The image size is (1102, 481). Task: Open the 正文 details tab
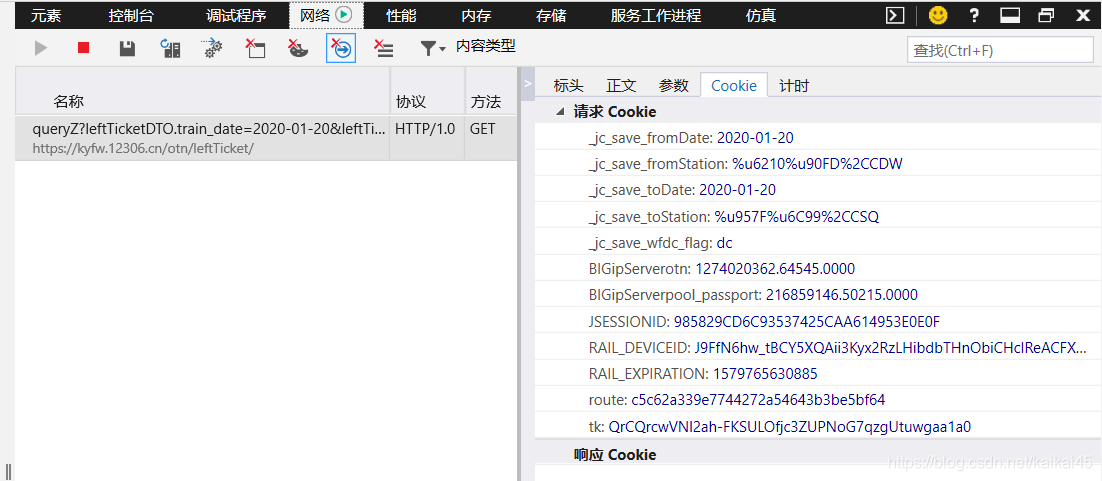point(621,86)
